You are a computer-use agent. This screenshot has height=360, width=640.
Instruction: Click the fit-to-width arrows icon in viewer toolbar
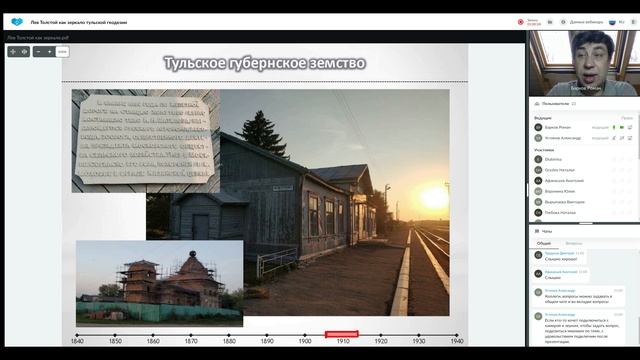click(13, 52)
